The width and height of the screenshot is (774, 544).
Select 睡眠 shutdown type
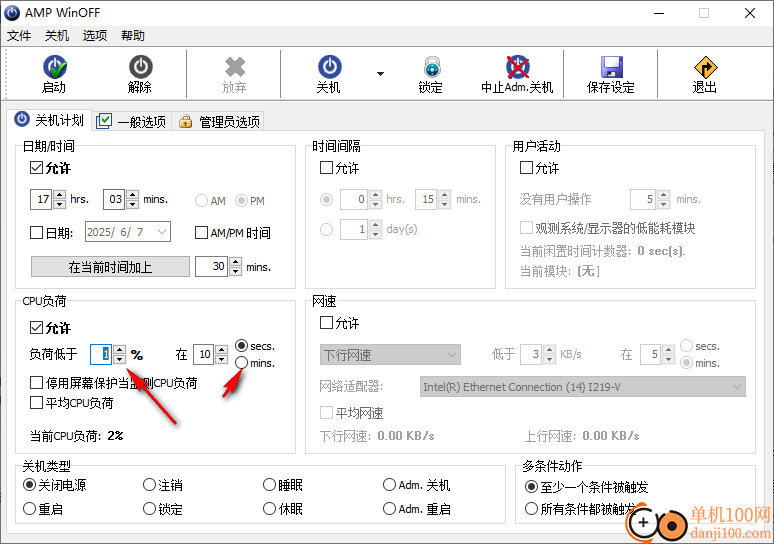270,485
